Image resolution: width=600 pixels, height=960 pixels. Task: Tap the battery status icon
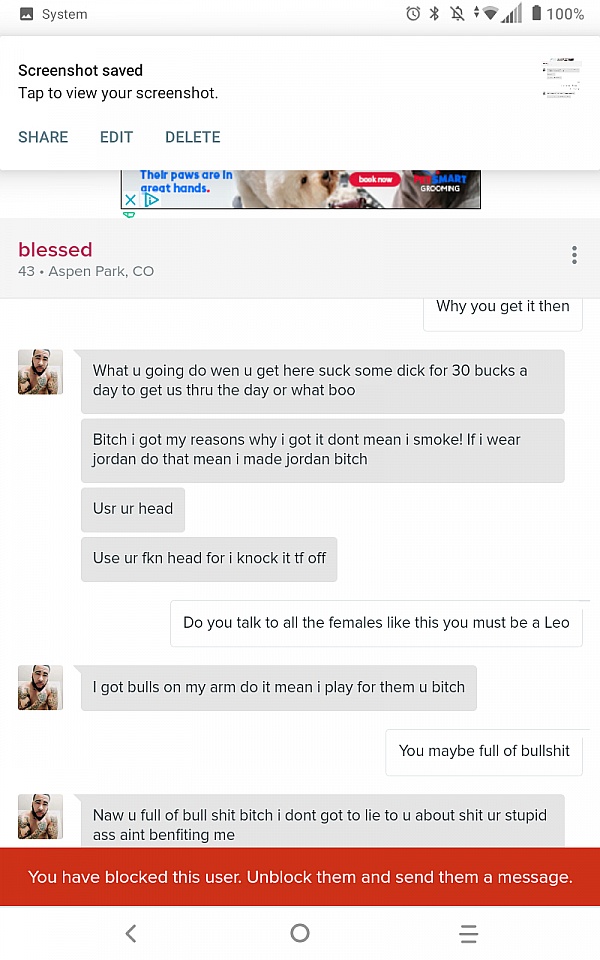[x=537, y=14]
